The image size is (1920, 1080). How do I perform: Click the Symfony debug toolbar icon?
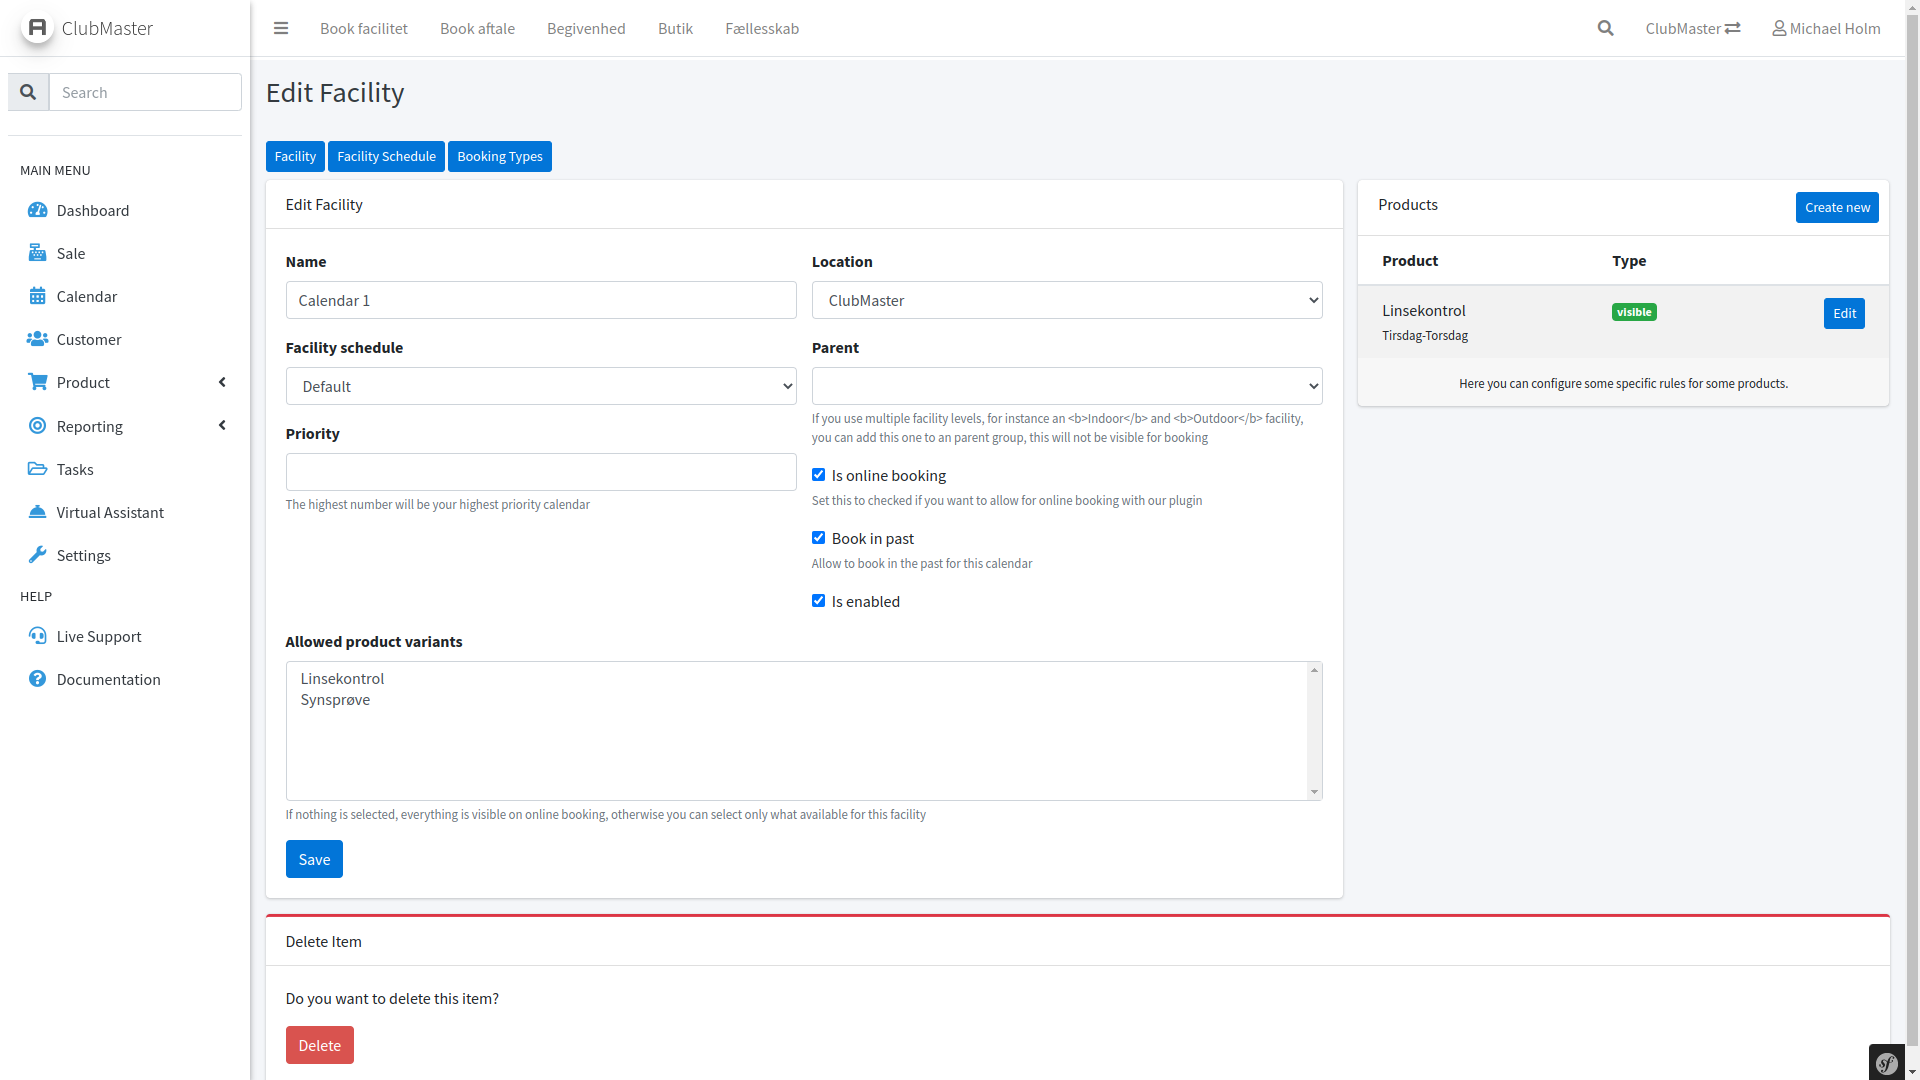click(1886, 1063)
